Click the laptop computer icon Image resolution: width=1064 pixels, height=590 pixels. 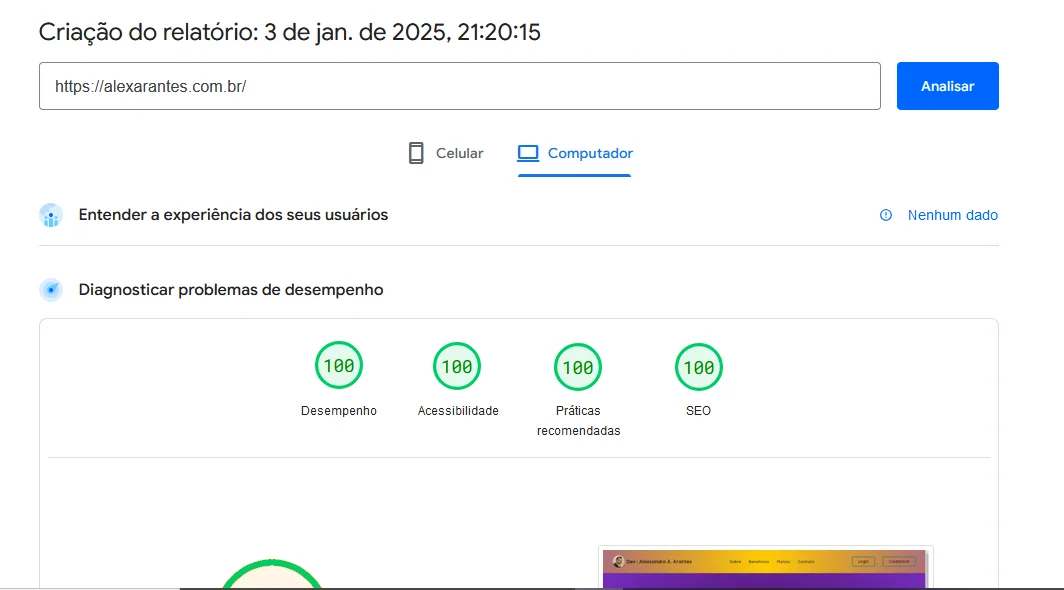tap(528, 153)
